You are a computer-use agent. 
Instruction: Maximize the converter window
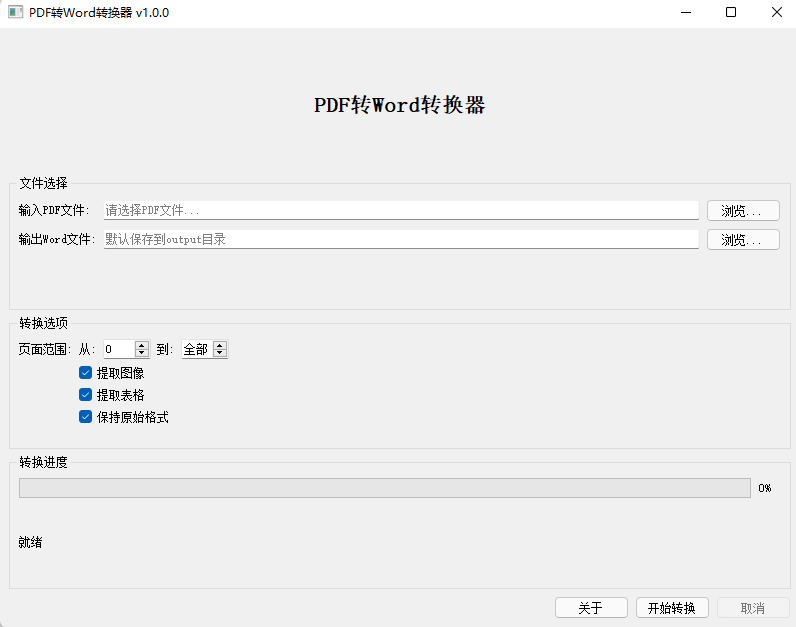point(731,12)
